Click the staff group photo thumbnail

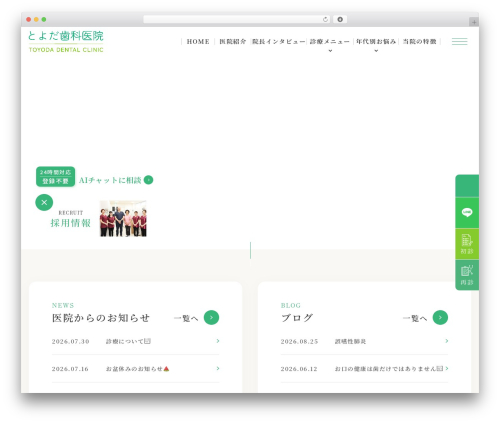coord(123,219)
